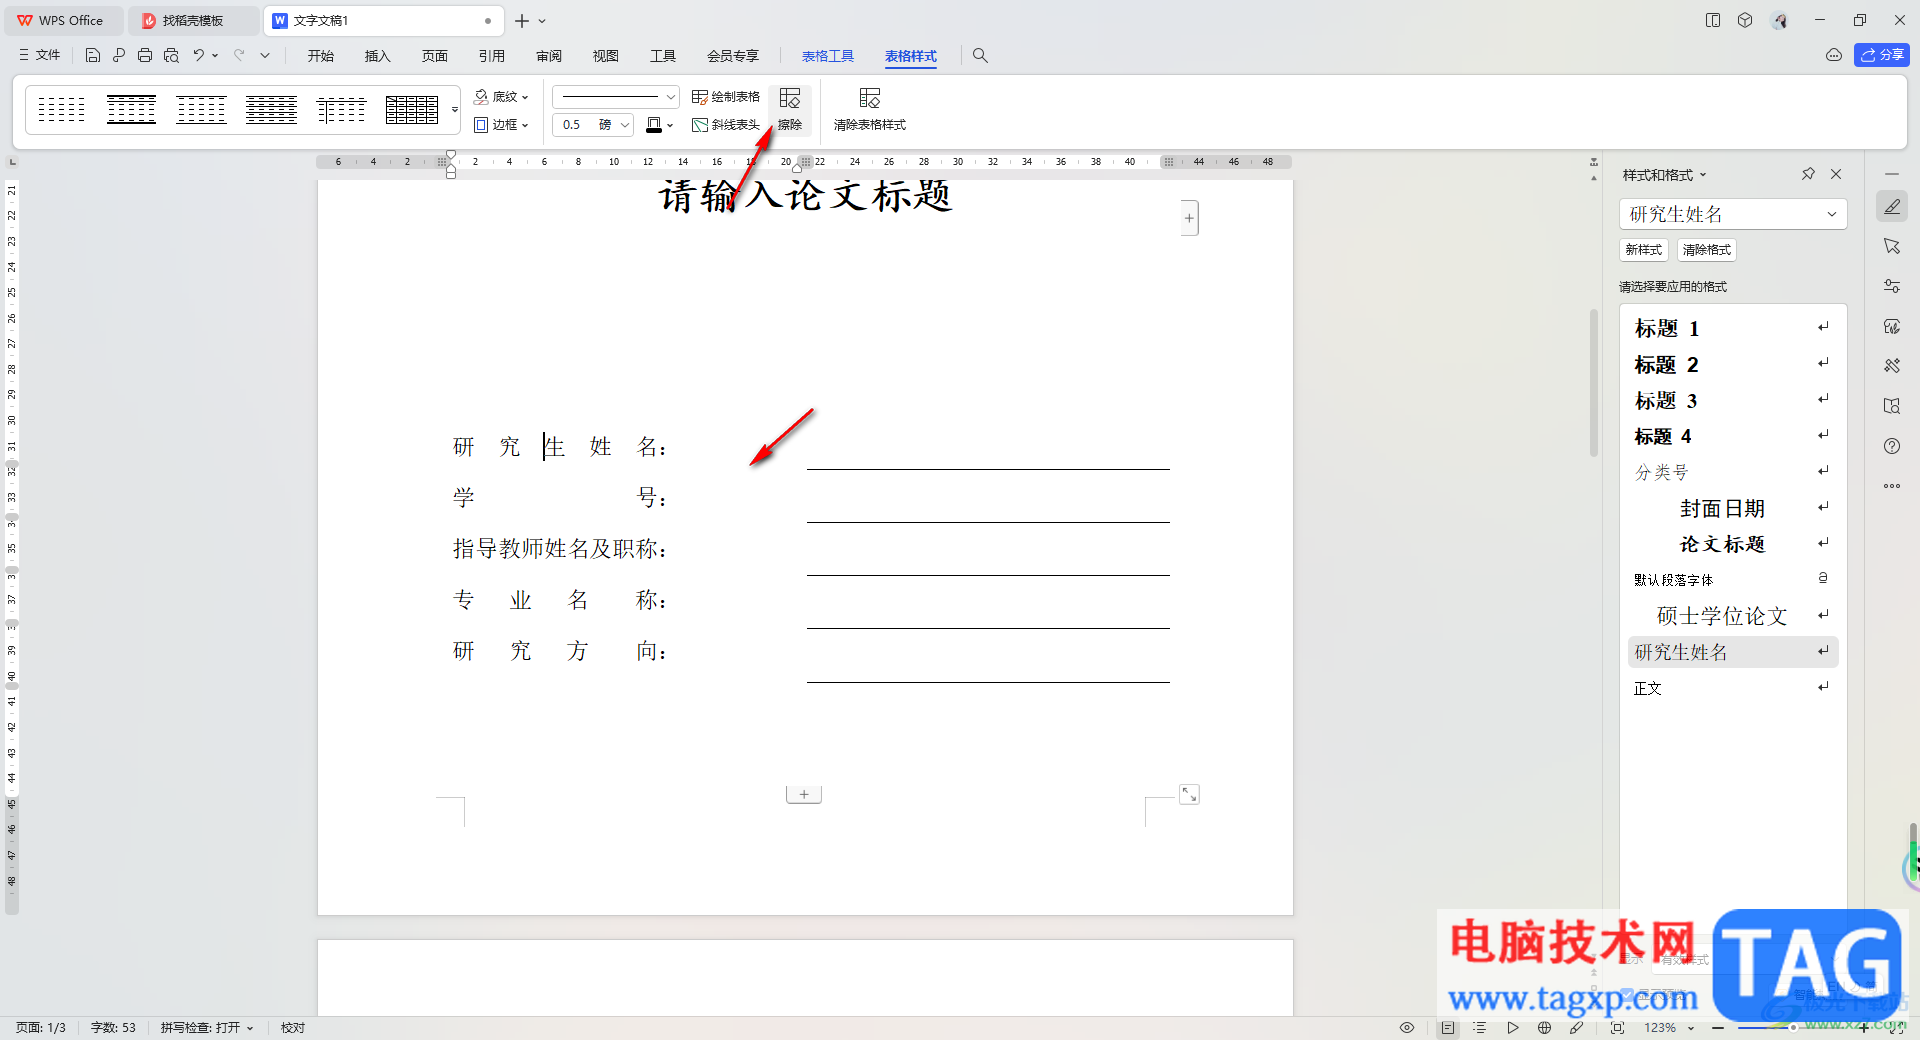Image resolution: width=1920 pixels, height=1040 pixels.
Task: Click 清除表格样式 clear table style
Action: coord(870,109)
